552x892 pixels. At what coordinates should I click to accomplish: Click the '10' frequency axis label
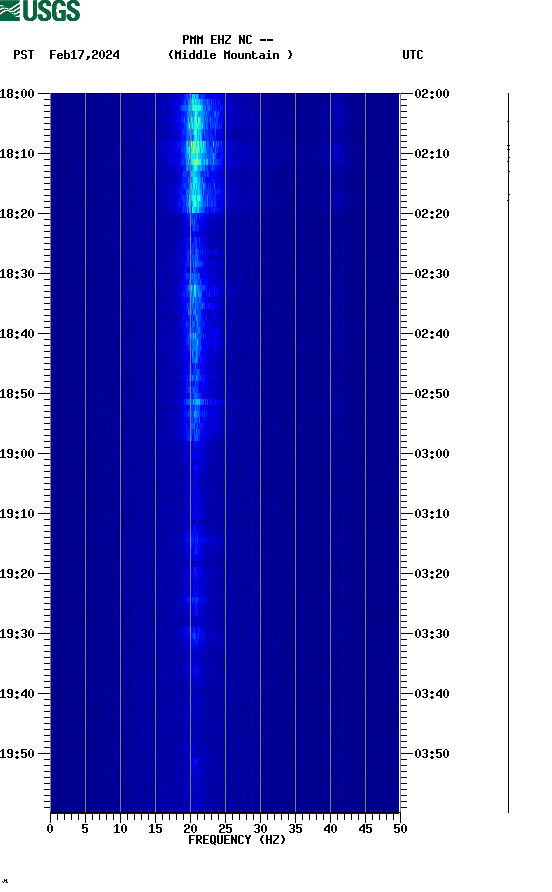tap(120, 829)
